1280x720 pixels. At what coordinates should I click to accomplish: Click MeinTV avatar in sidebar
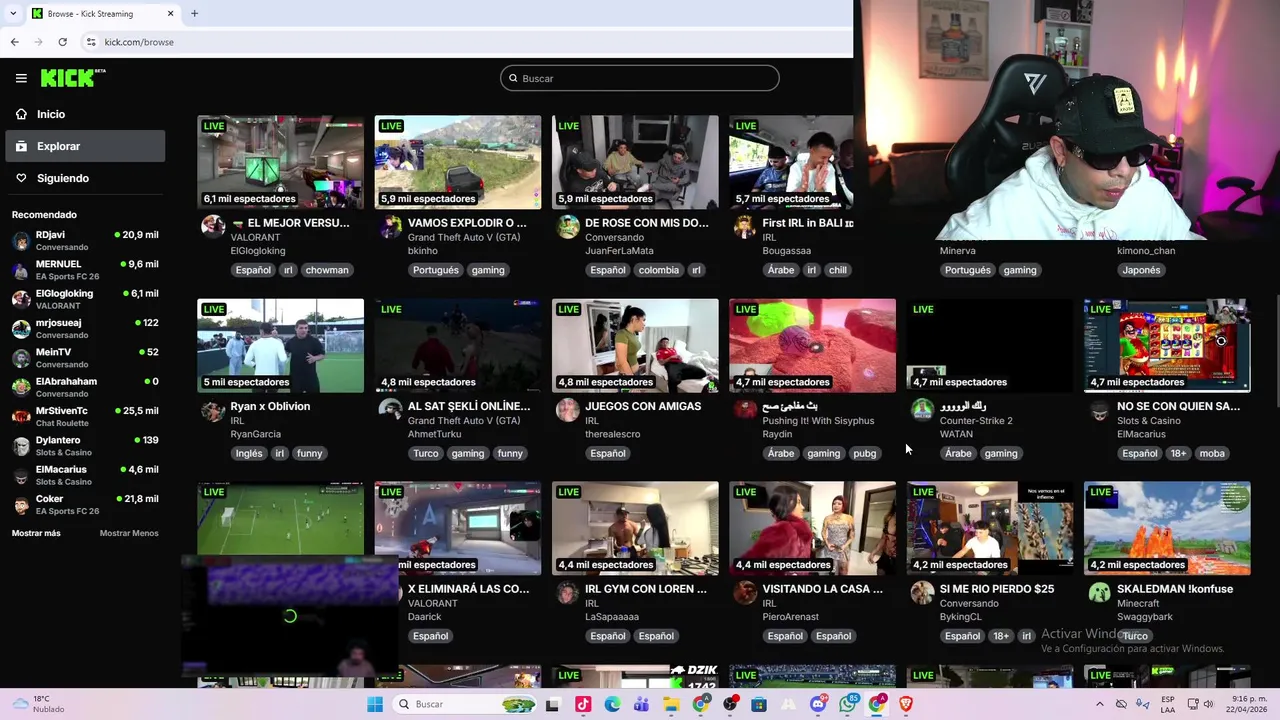[21, 358]
